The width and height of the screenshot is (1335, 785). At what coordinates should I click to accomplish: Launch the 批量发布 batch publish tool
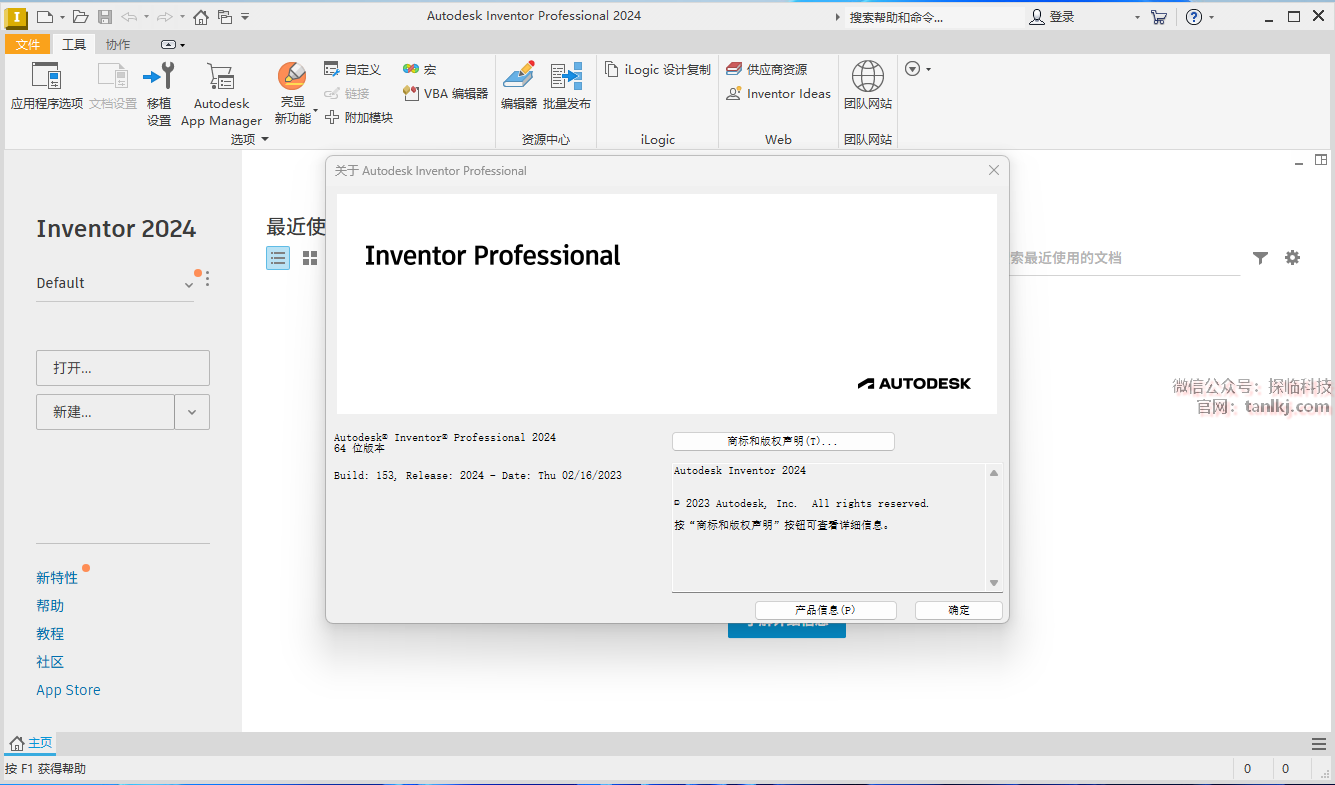click(567, 77)
